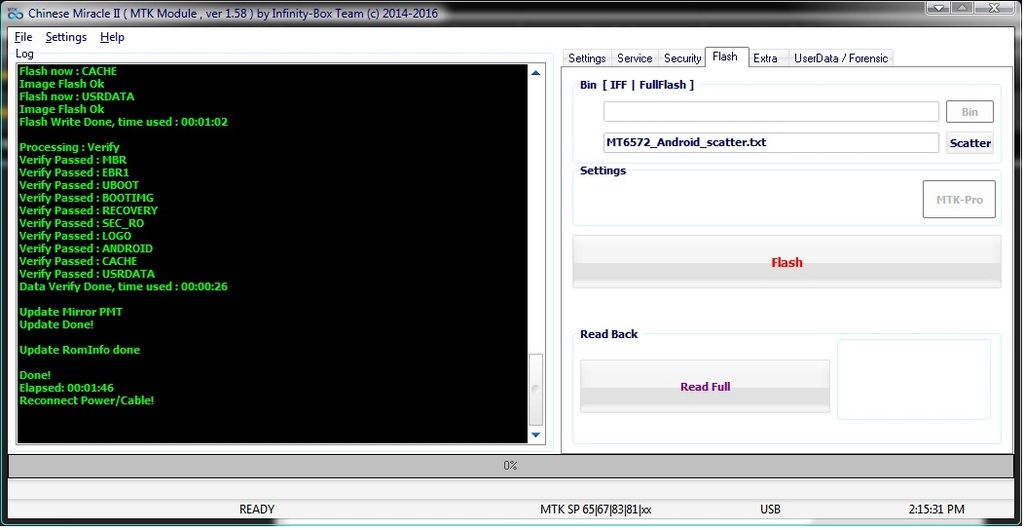
Task: Click the MT6572_Android_scatter.txt path field
Action: click(x=770, y=143)
